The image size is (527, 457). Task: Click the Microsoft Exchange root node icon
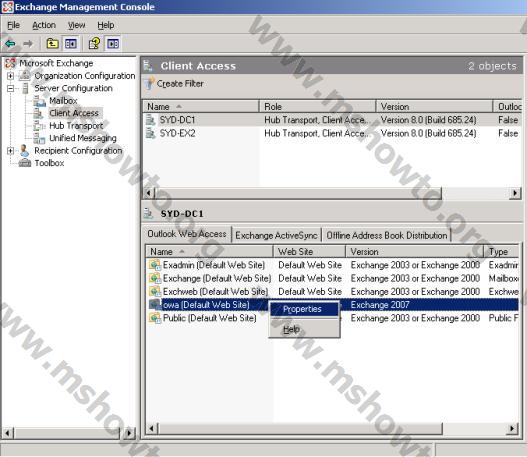(10, 63)
